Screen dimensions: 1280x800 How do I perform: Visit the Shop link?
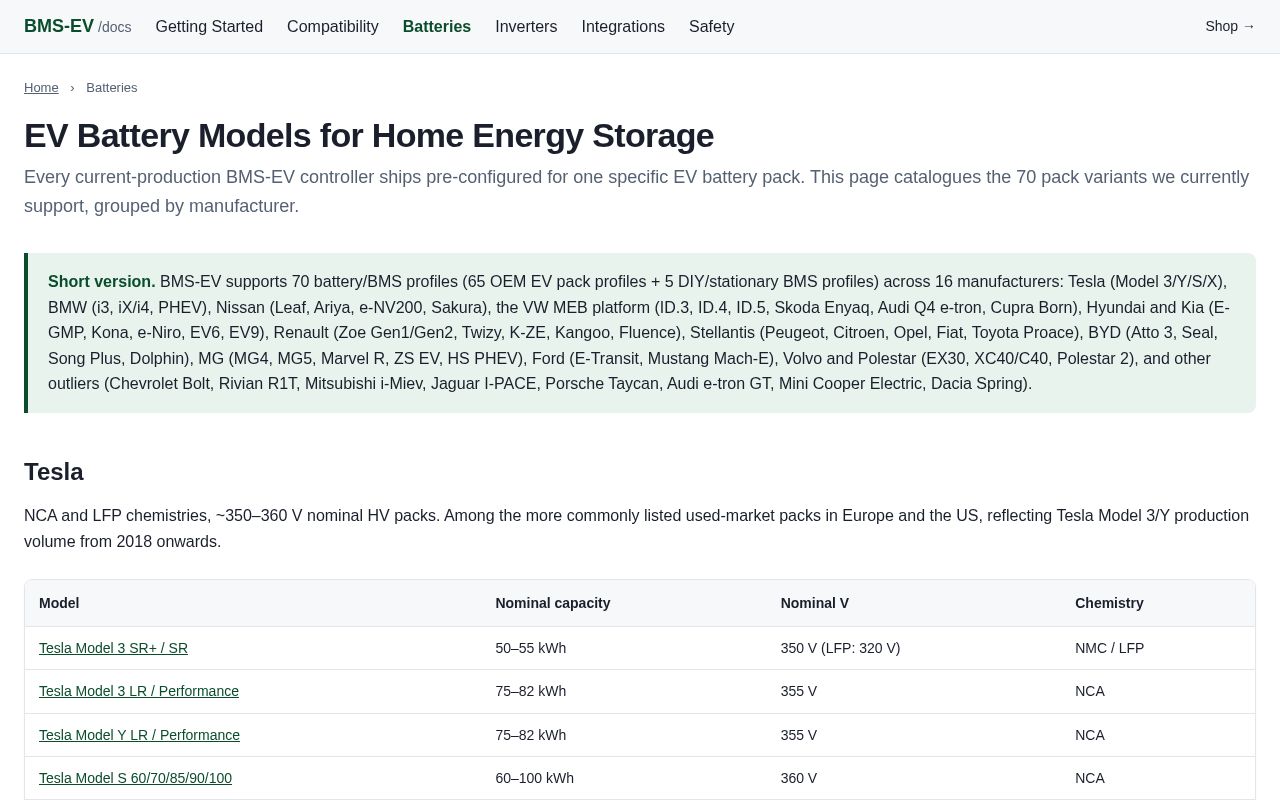1230,27
